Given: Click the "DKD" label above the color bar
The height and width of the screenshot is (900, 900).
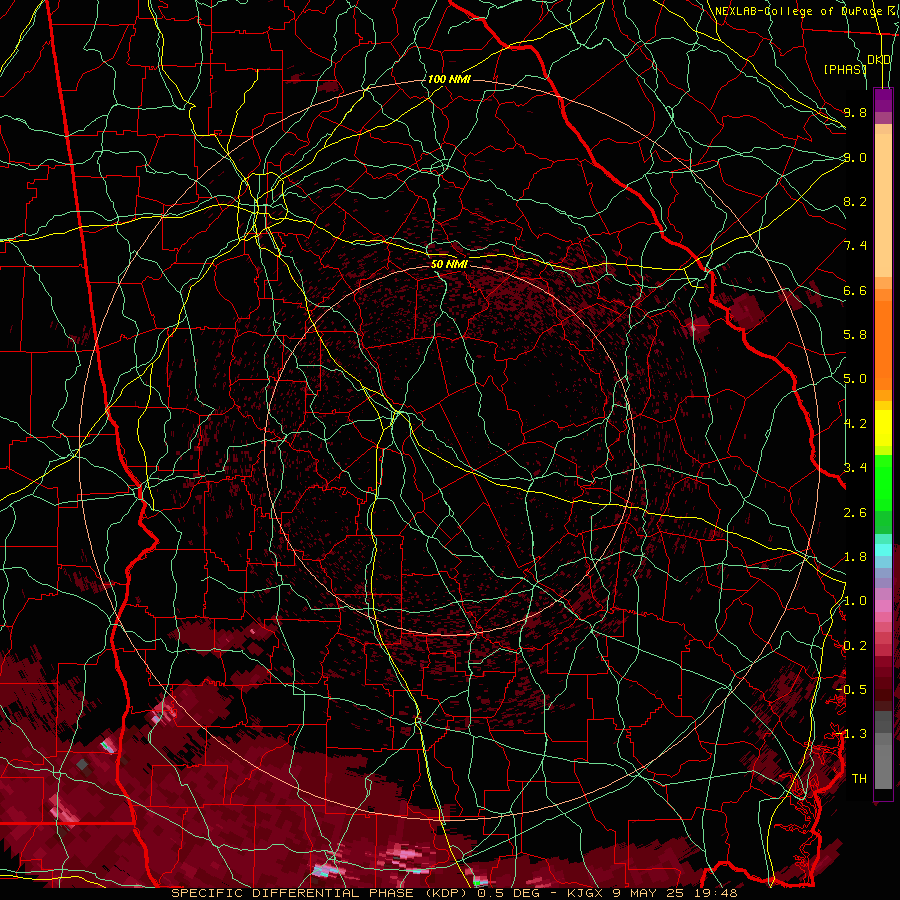Looking at the screenshot, I should (x=879, y=60).
